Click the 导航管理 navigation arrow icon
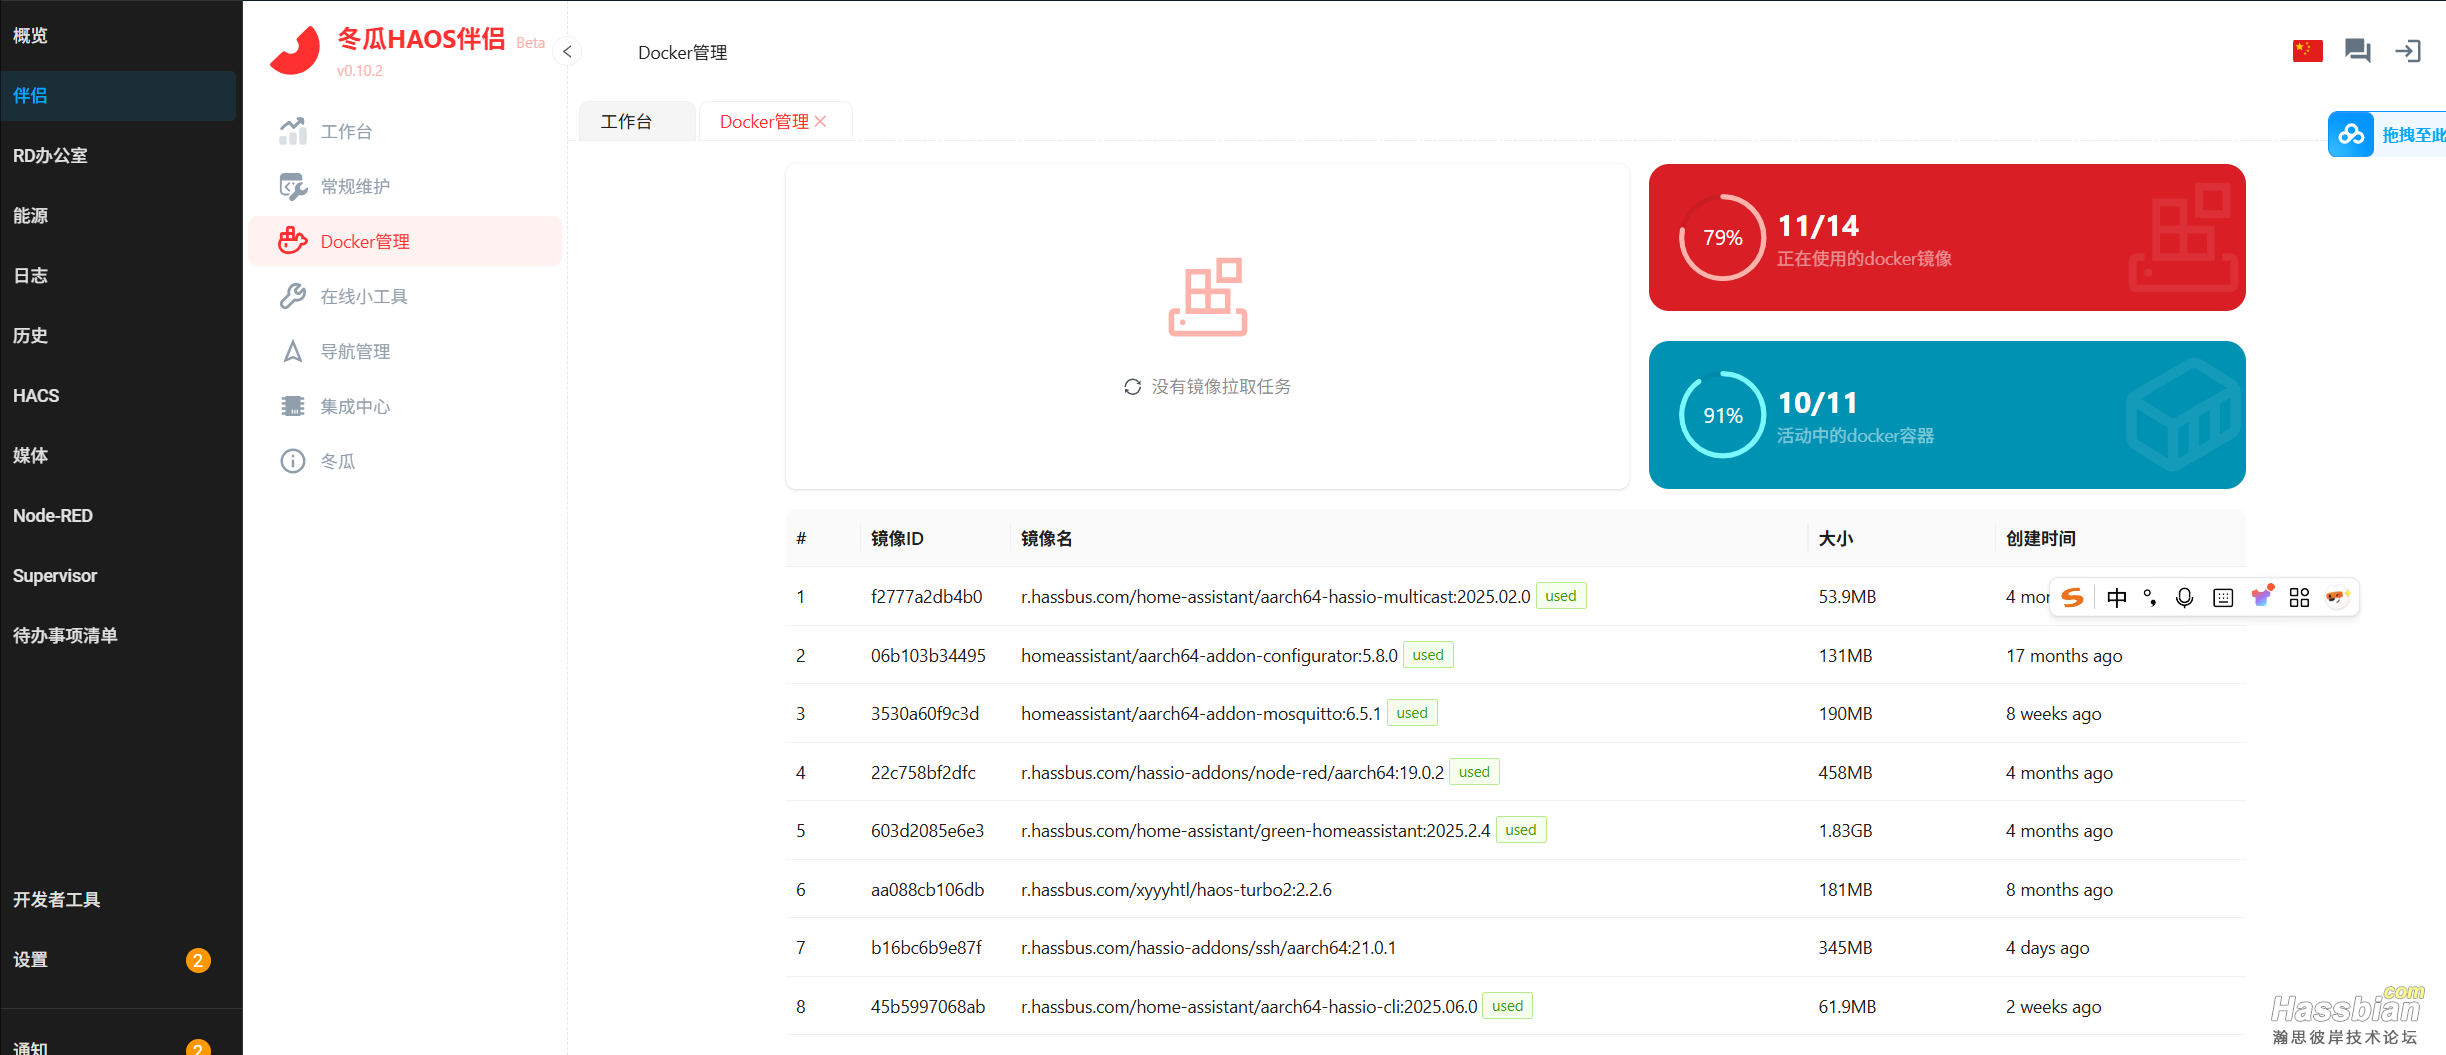This screenshot has height=1055, width=2446. click(x=292, y=351)
